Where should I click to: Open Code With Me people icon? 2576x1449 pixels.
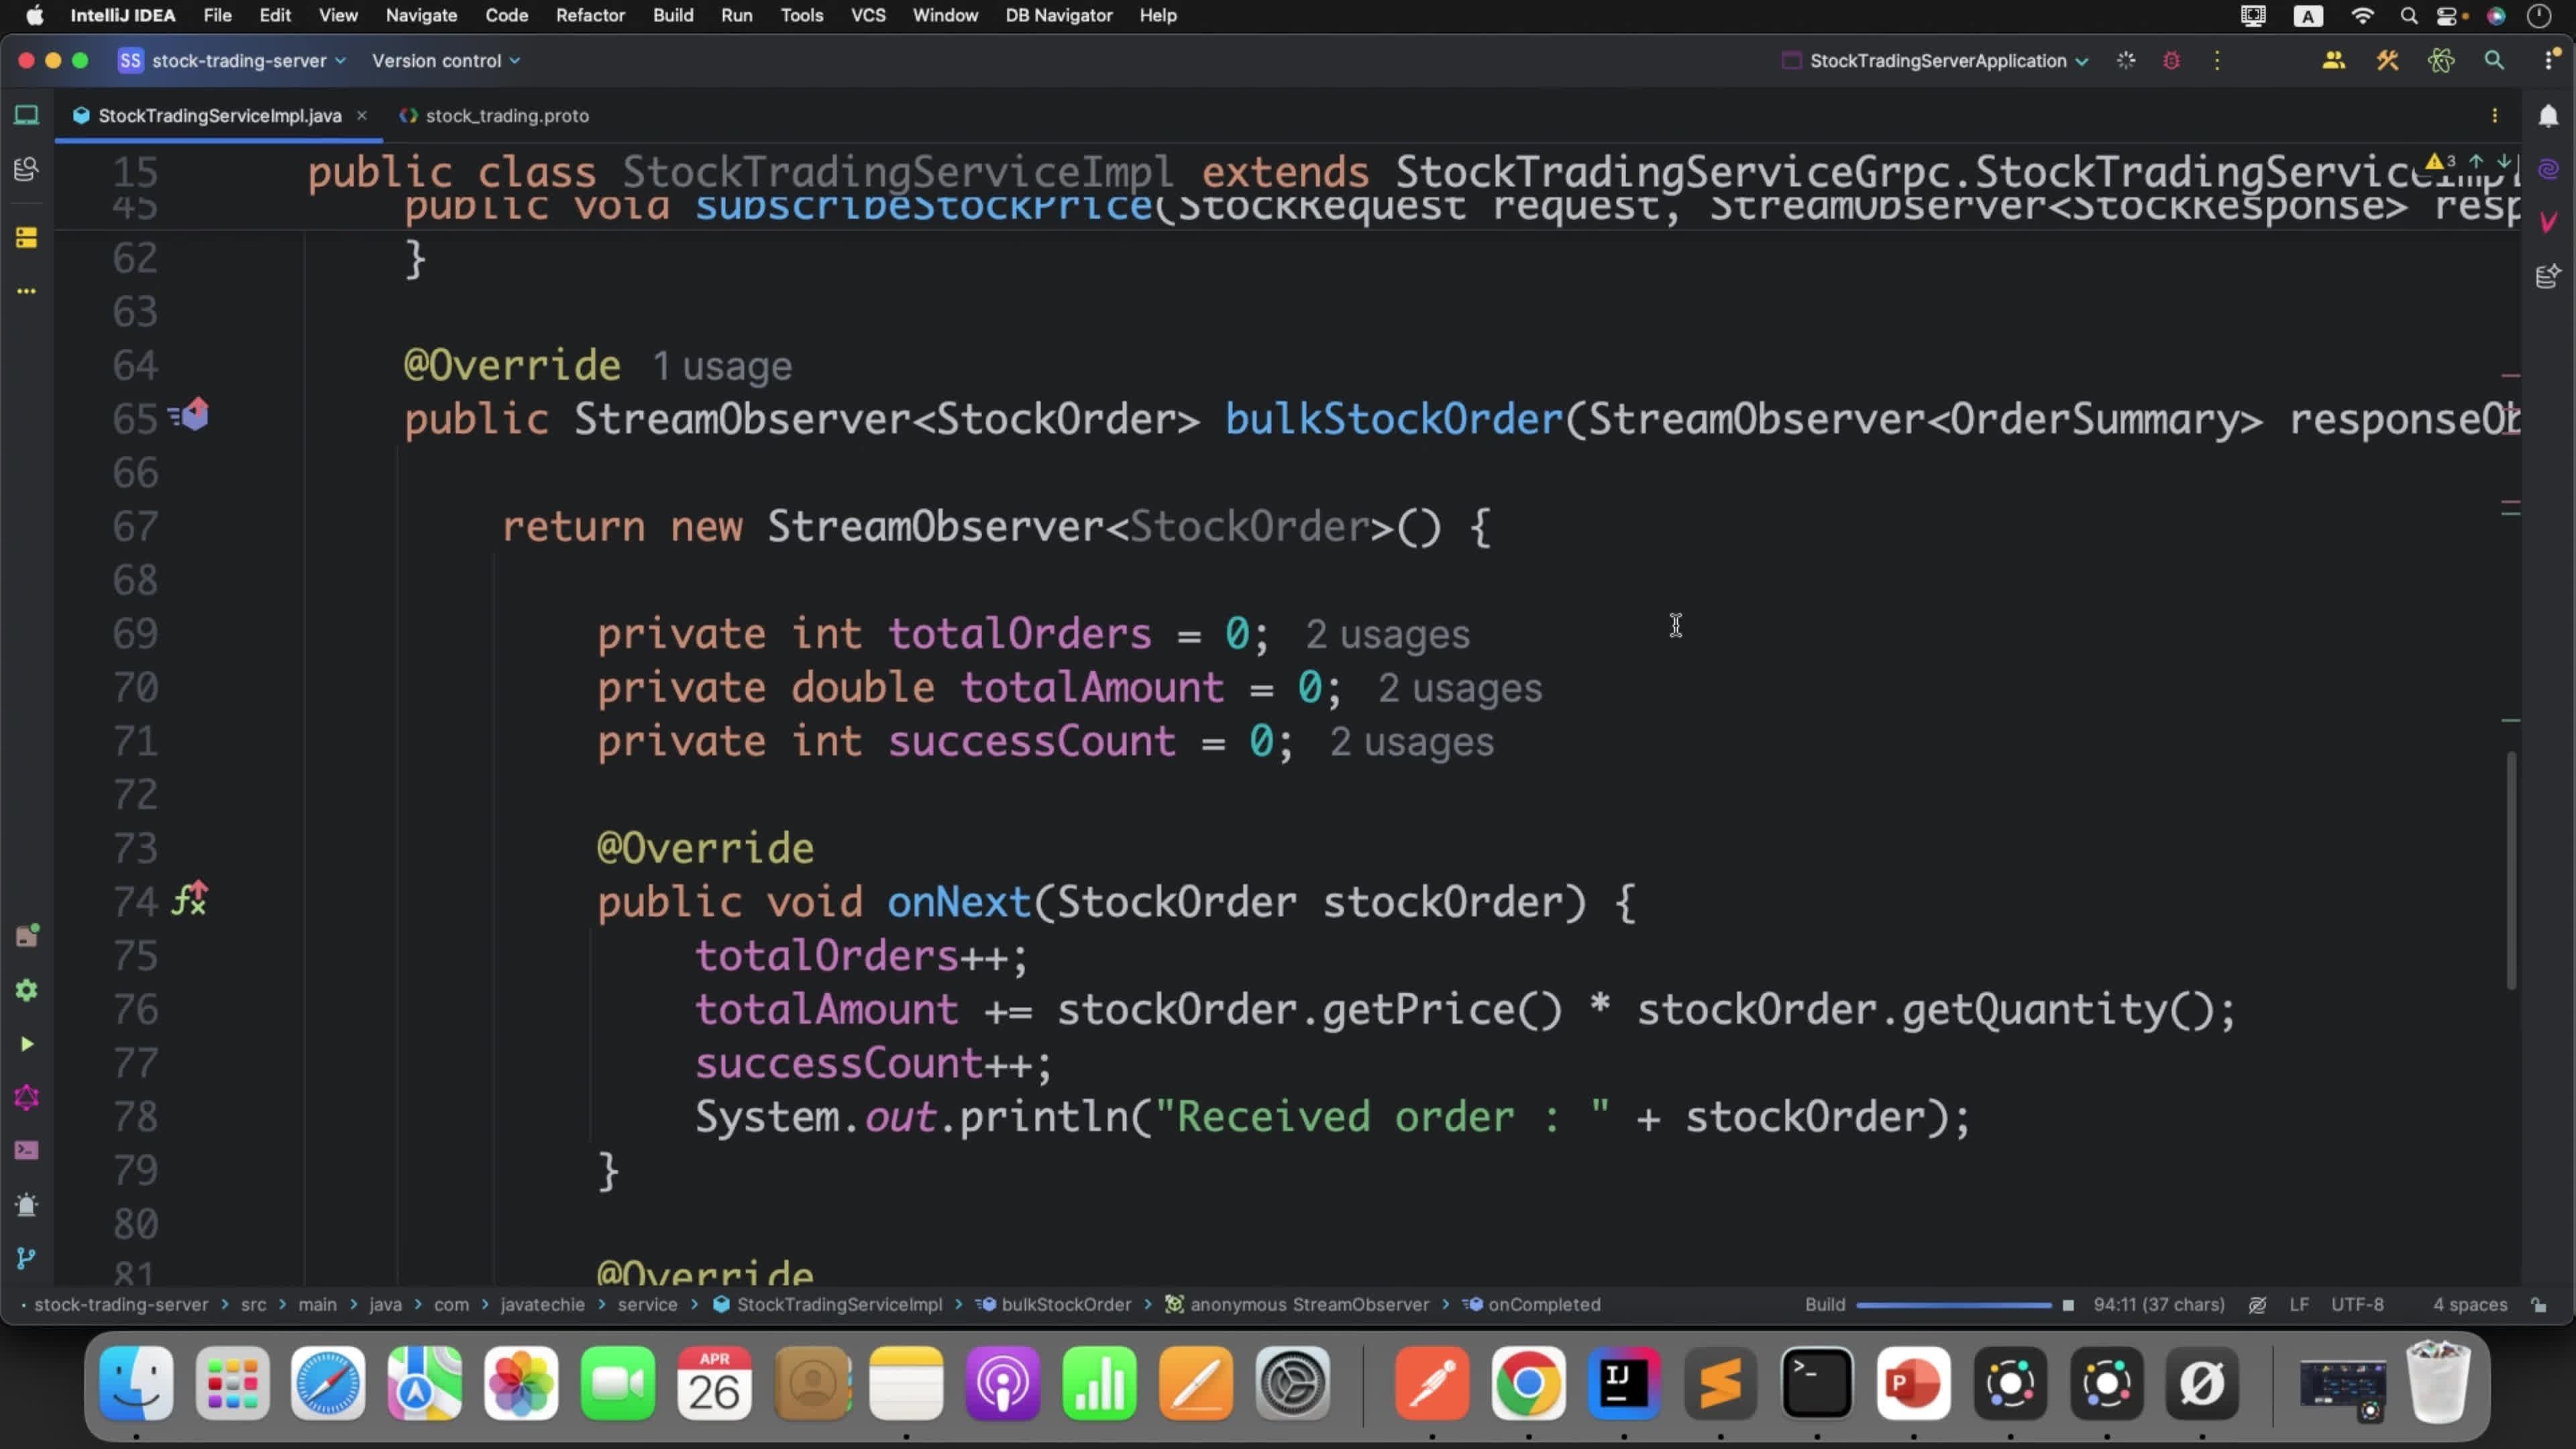pos(2333,61)
